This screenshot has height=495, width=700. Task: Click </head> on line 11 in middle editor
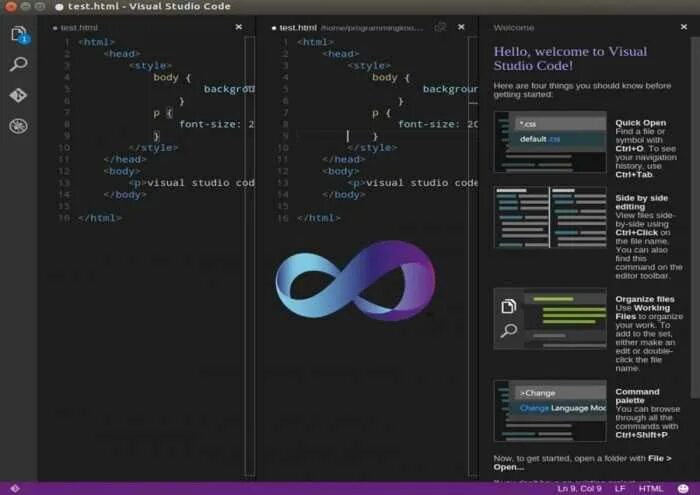[x=343, y=159]
